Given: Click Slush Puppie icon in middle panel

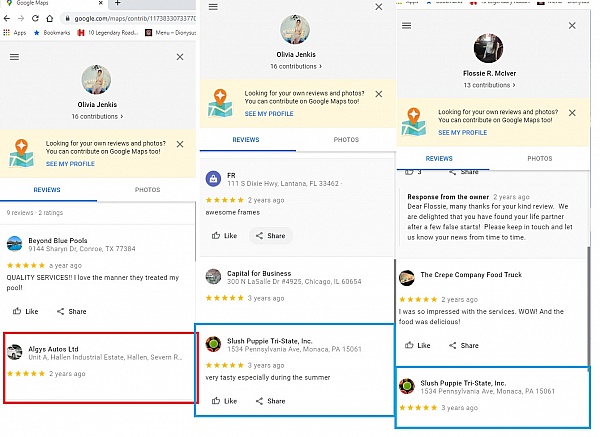Looking at the screenshot, I should click(213, 344).
